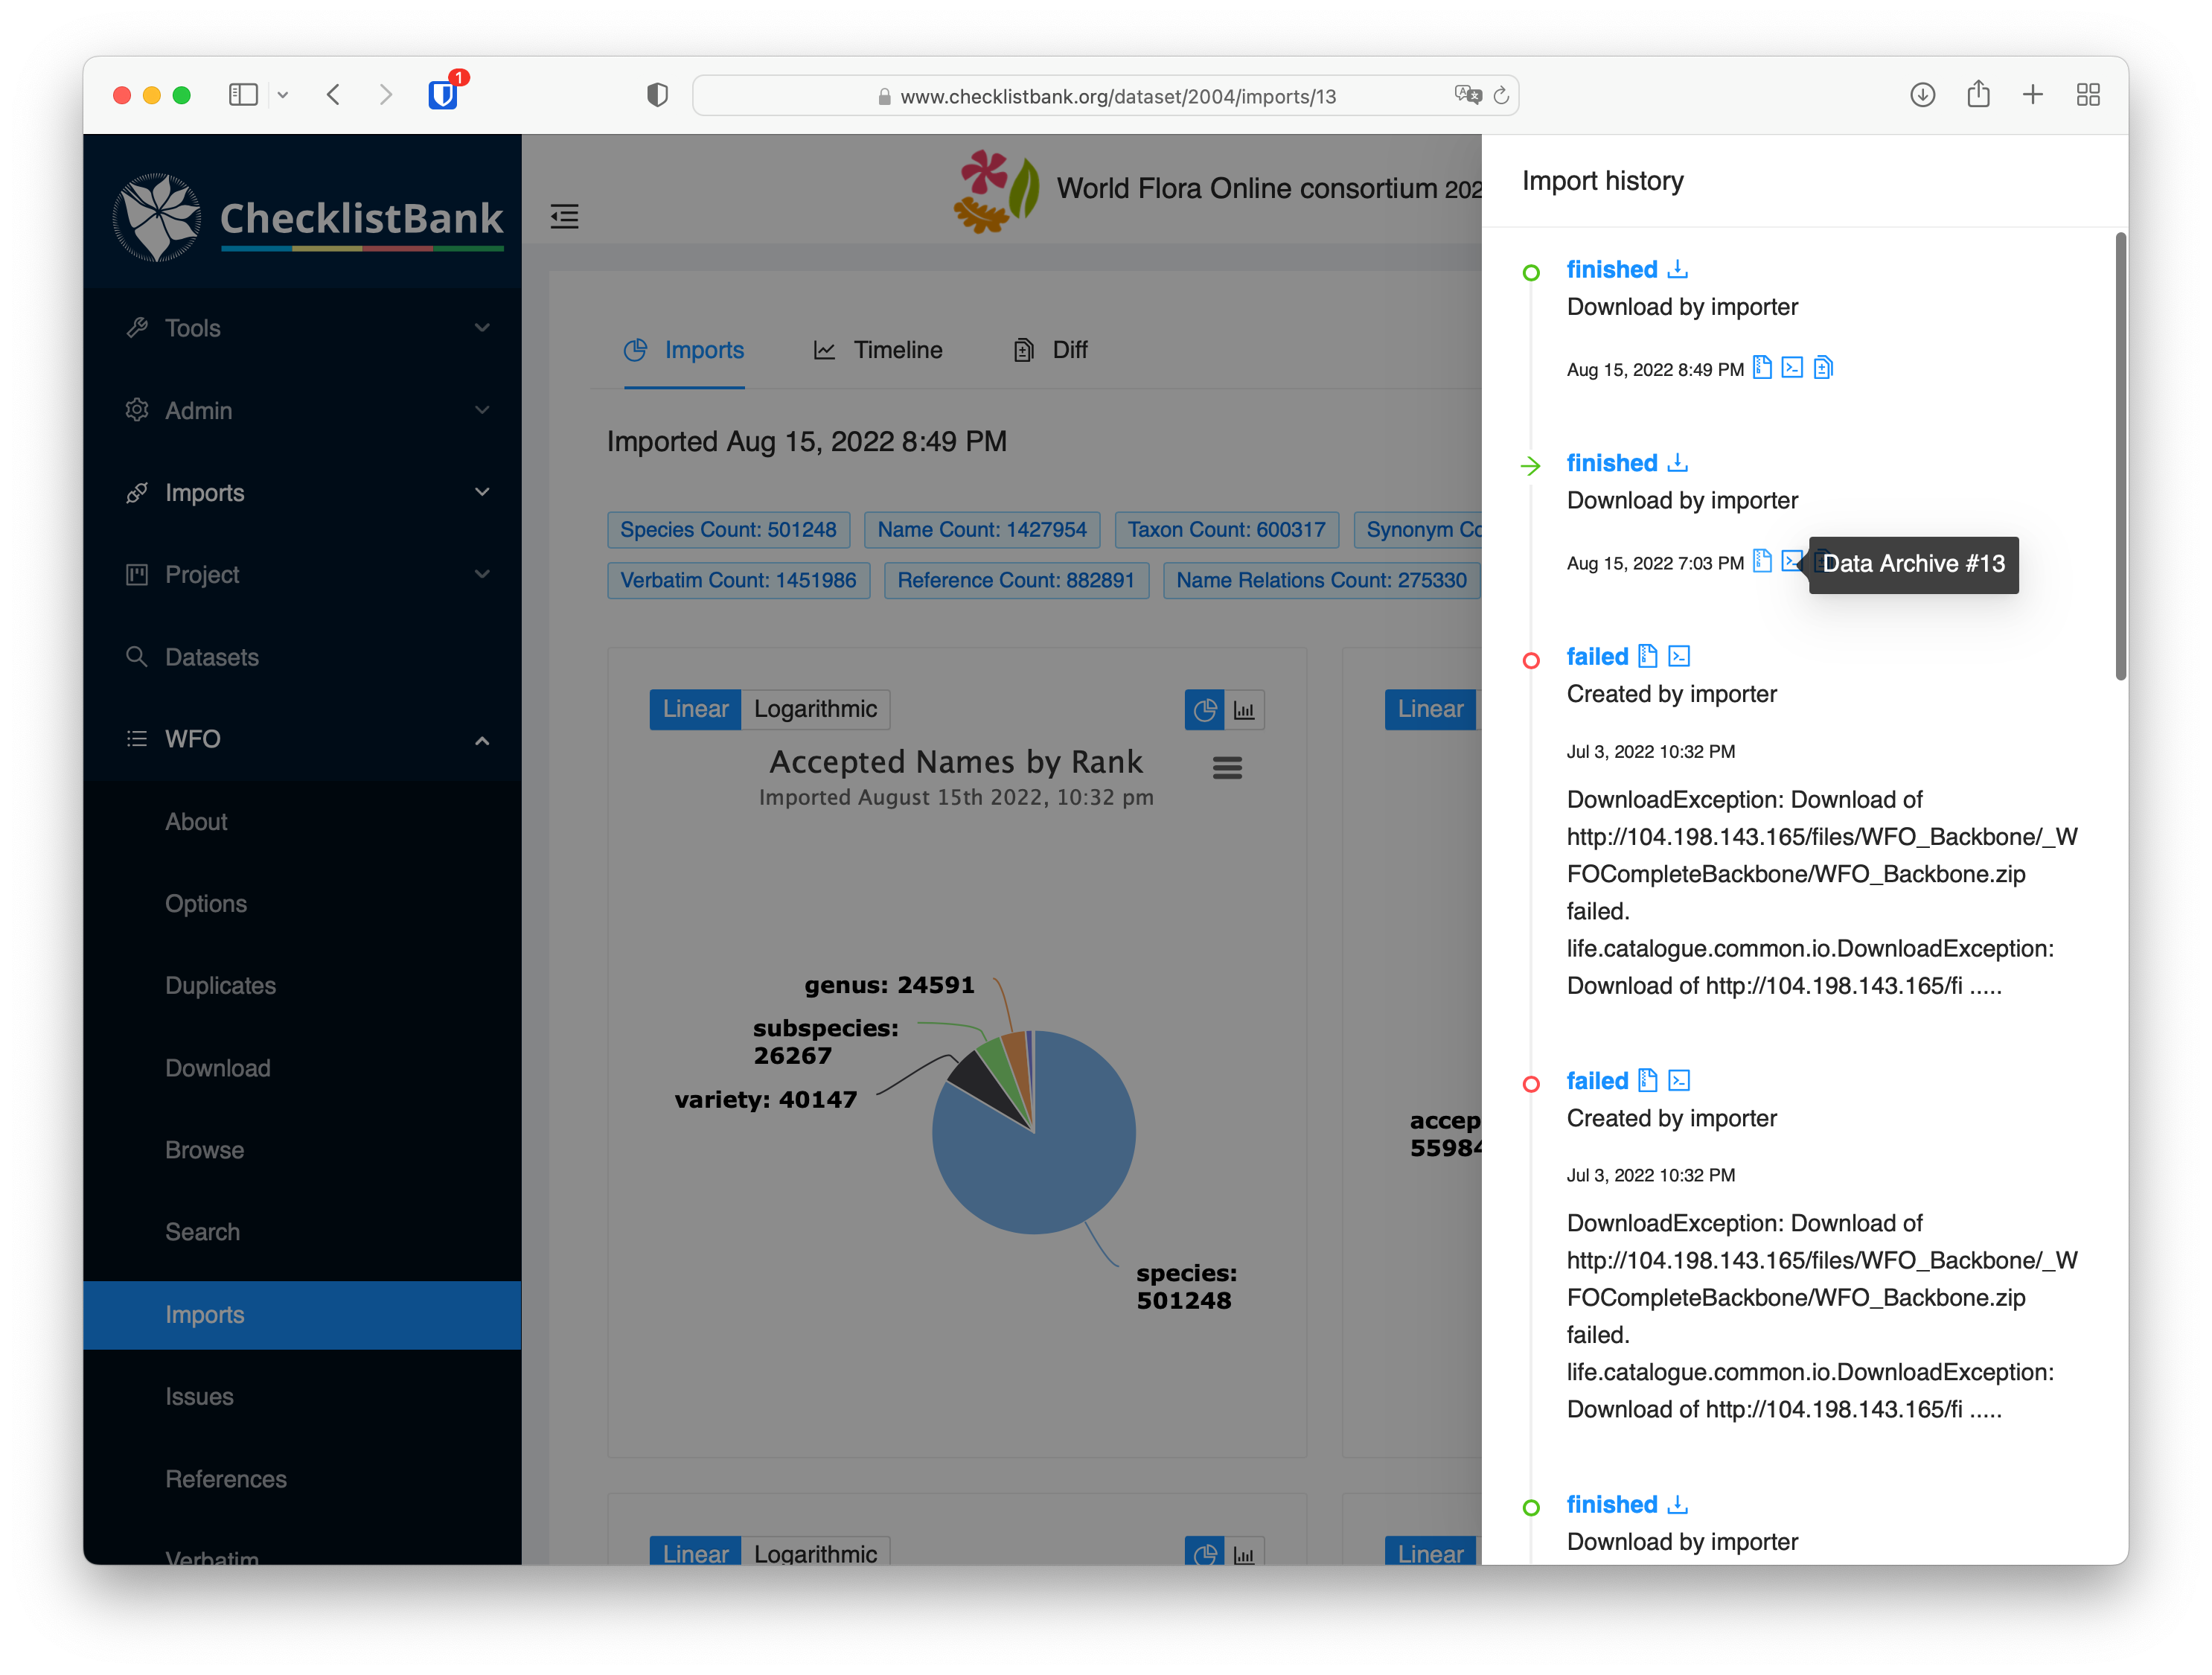This screenshot has width=2212, height=1675.
Task: Open the console log icon for the 8:49 PM import
Action: (1792, 368)
